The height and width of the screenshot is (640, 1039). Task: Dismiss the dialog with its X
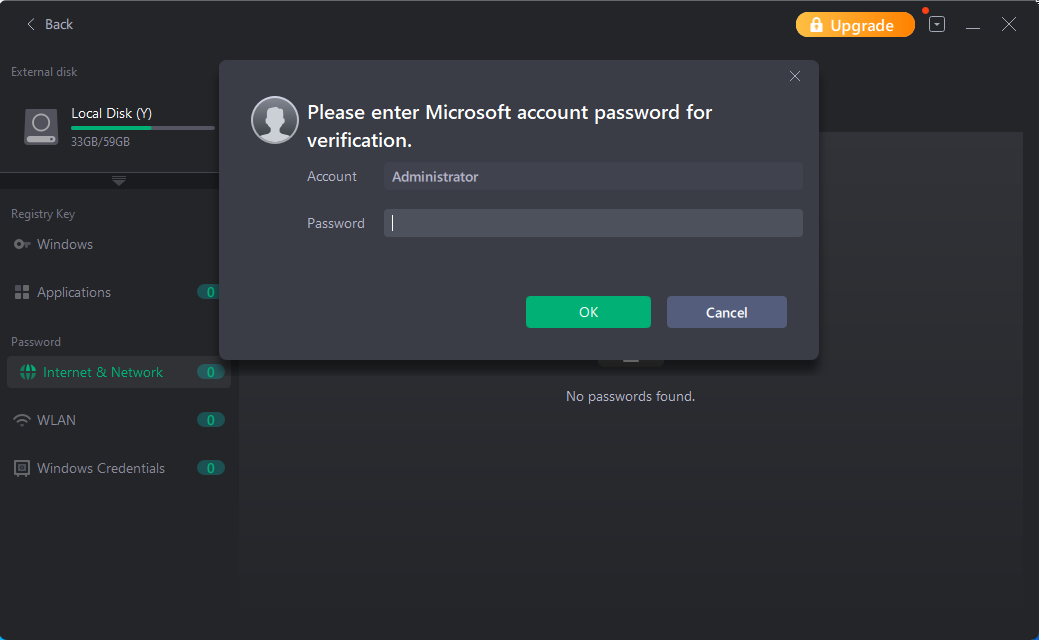[794, 75]
